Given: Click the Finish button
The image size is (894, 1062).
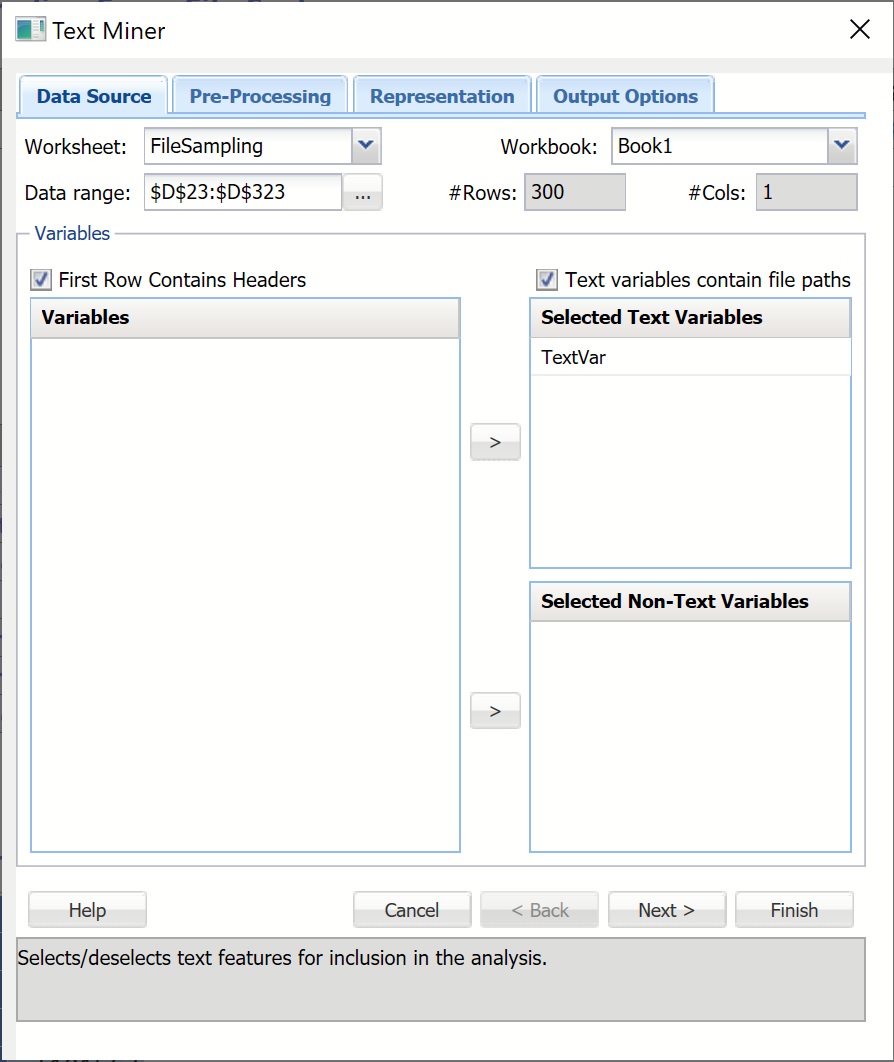Looking at the screenshot, I should 794,910.
